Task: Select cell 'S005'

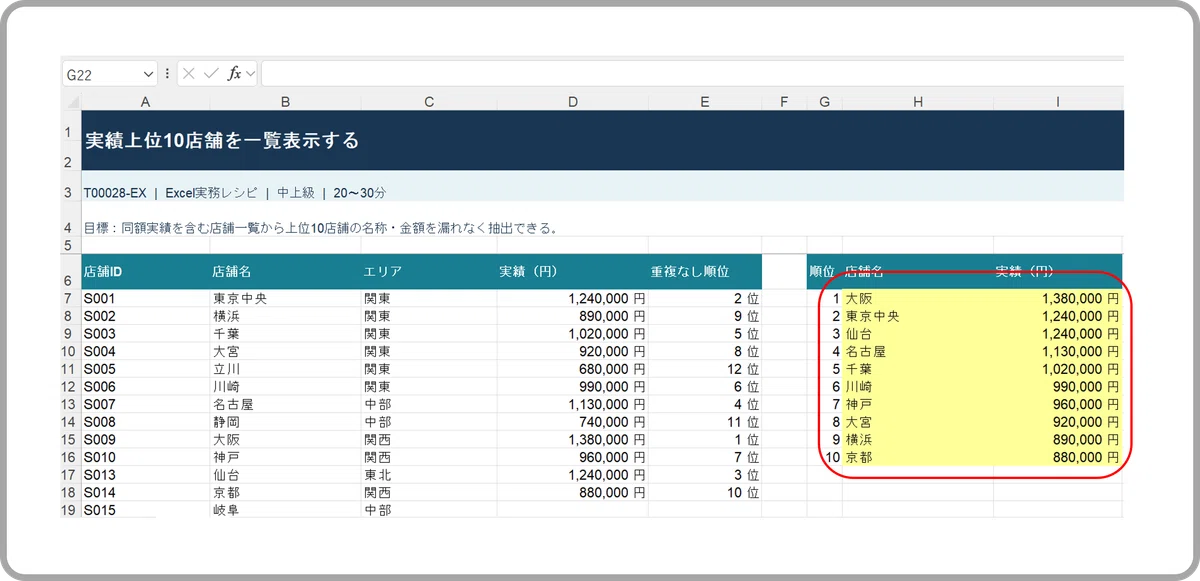Action: click(x=145, y=369)
